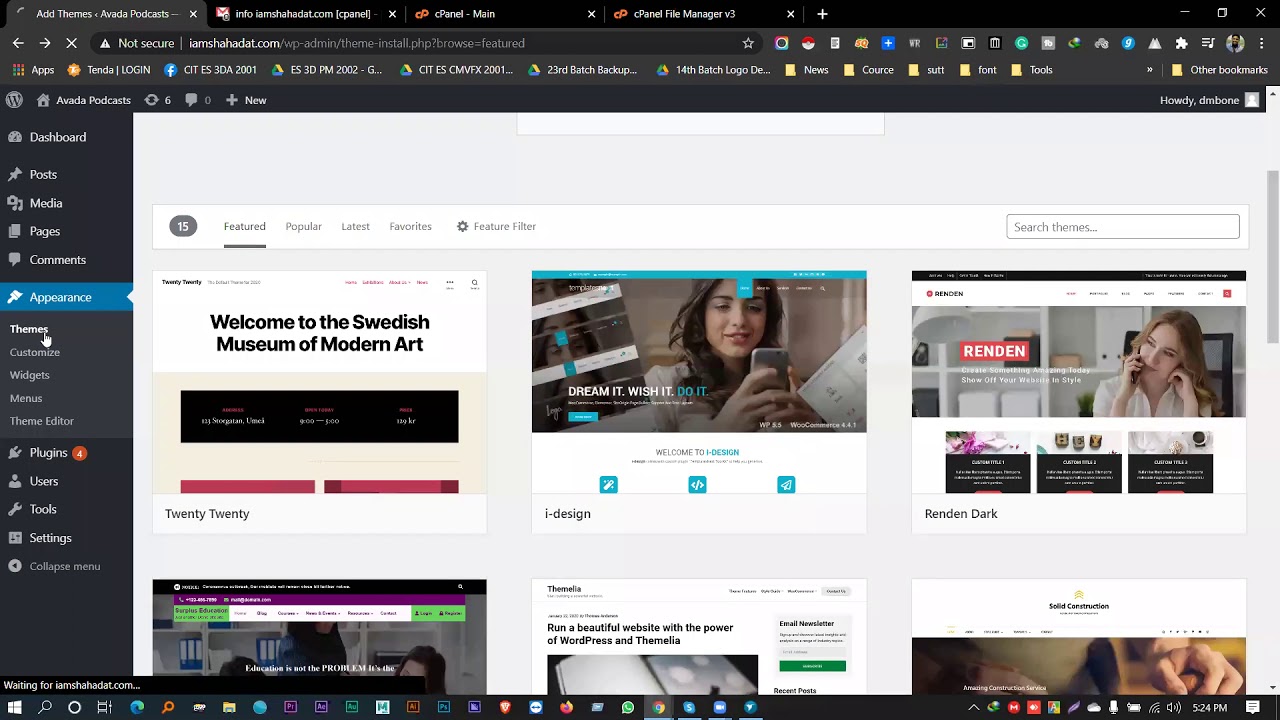Open the Tenda | LOGIN bookmark

click(x=108, y=70)
